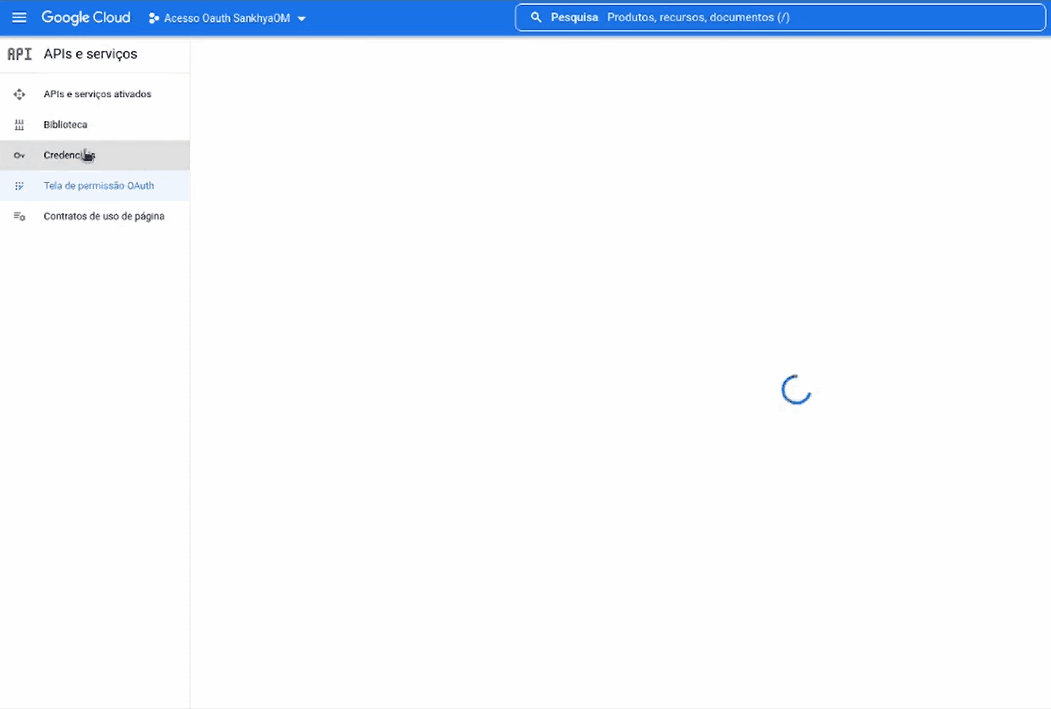Open the Biblioteca page
The height and width of the screenshot is (709, 1051).
pos(95,125)
